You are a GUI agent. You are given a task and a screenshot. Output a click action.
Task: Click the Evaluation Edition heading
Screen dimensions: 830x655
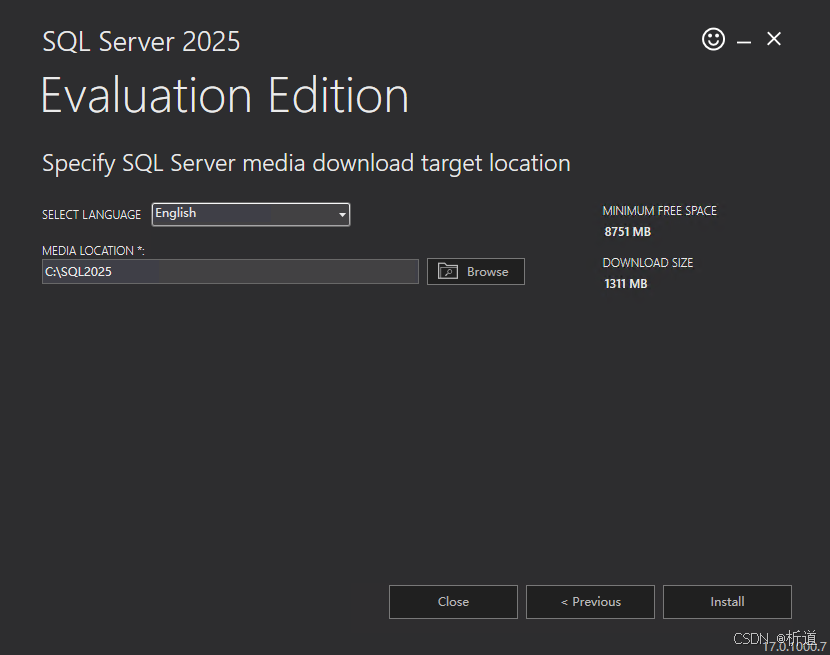pos(225,96)
